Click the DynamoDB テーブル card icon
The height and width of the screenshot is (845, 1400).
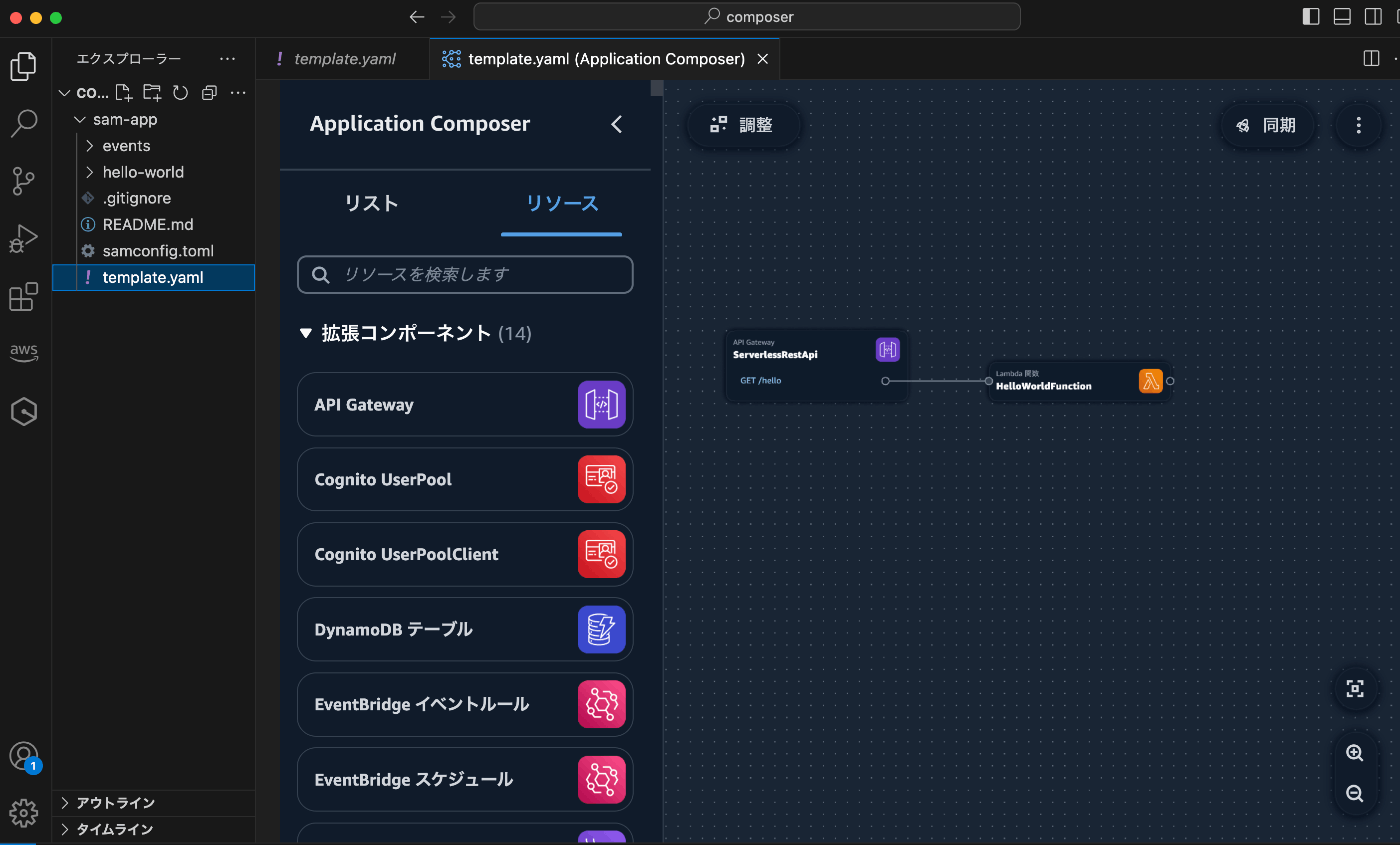point(601,630)
